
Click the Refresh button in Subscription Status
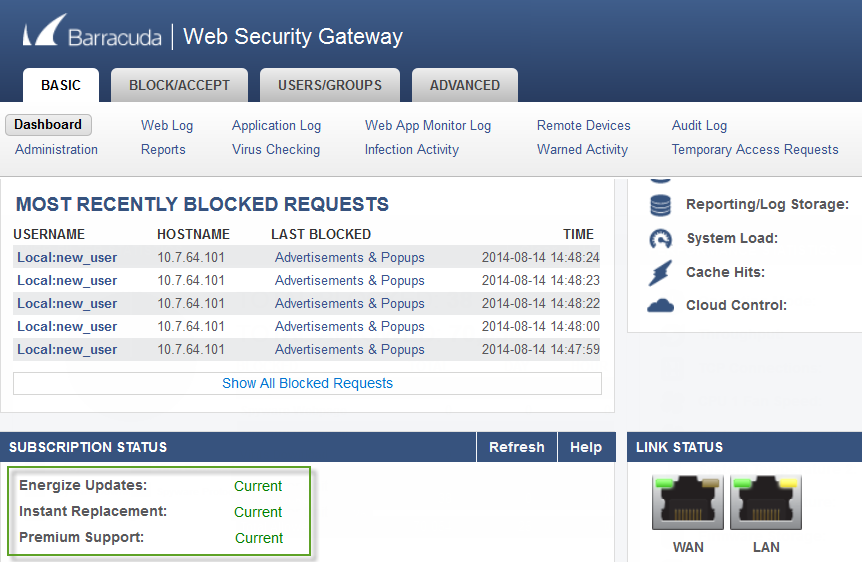[517, 447]
